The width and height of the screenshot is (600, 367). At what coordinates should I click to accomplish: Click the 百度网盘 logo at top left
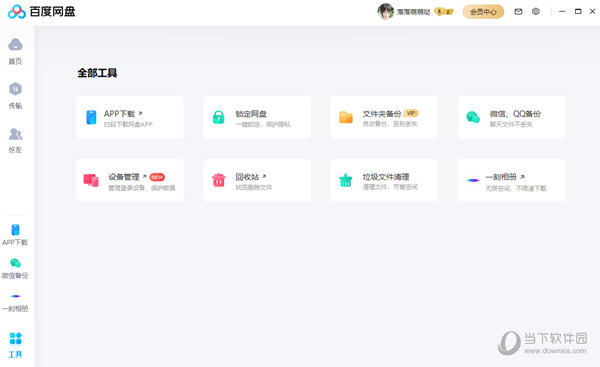click(42, 12)
